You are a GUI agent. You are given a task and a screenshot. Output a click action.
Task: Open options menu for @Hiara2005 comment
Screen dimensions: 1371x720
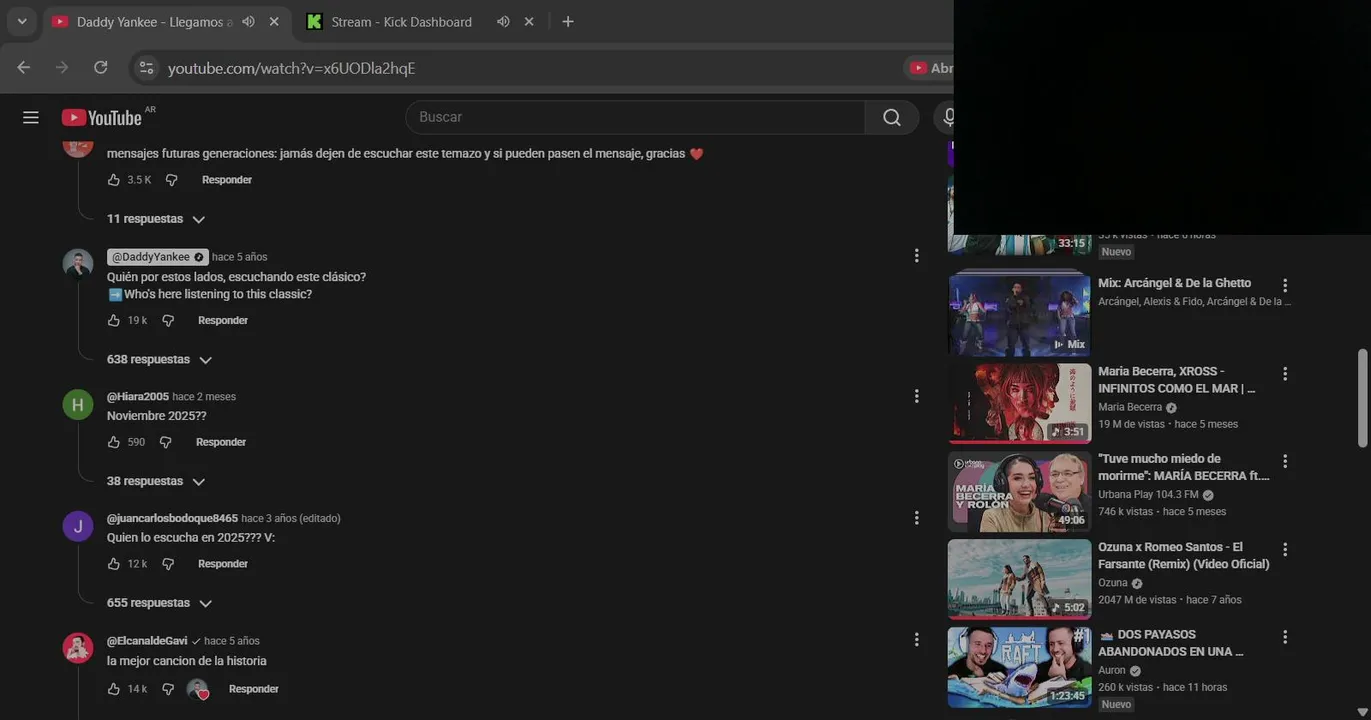(916, 396)
